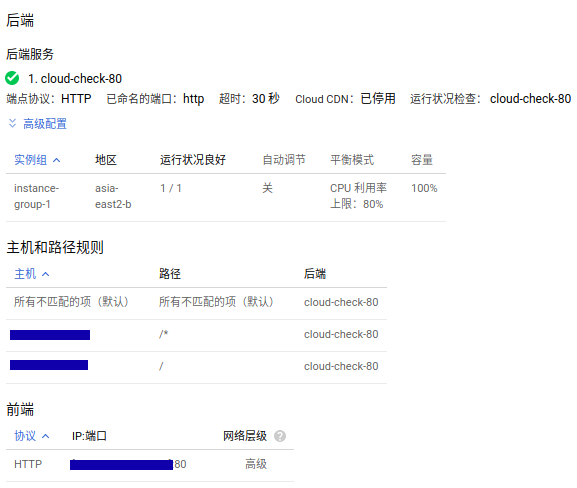577x488 pixels.
Task: Click the green healthy status checkmark icon
Action: click(12, 78)
